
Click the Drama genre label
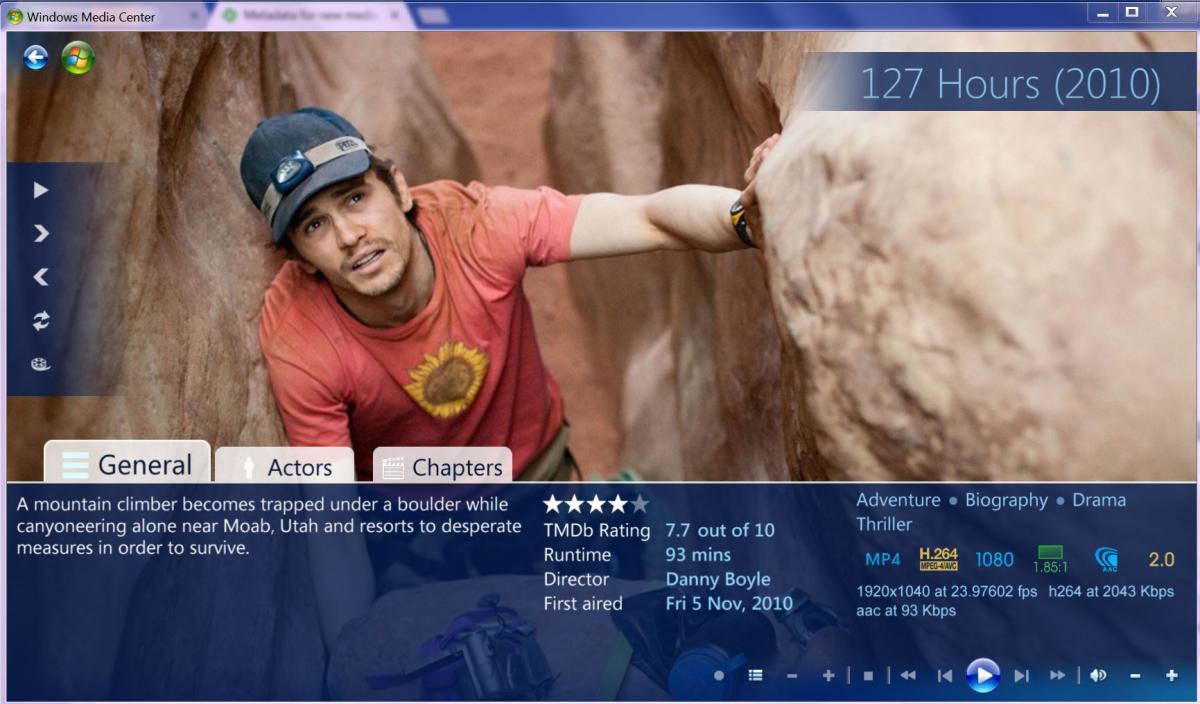pyautogui.click(x=1099, y=500)
